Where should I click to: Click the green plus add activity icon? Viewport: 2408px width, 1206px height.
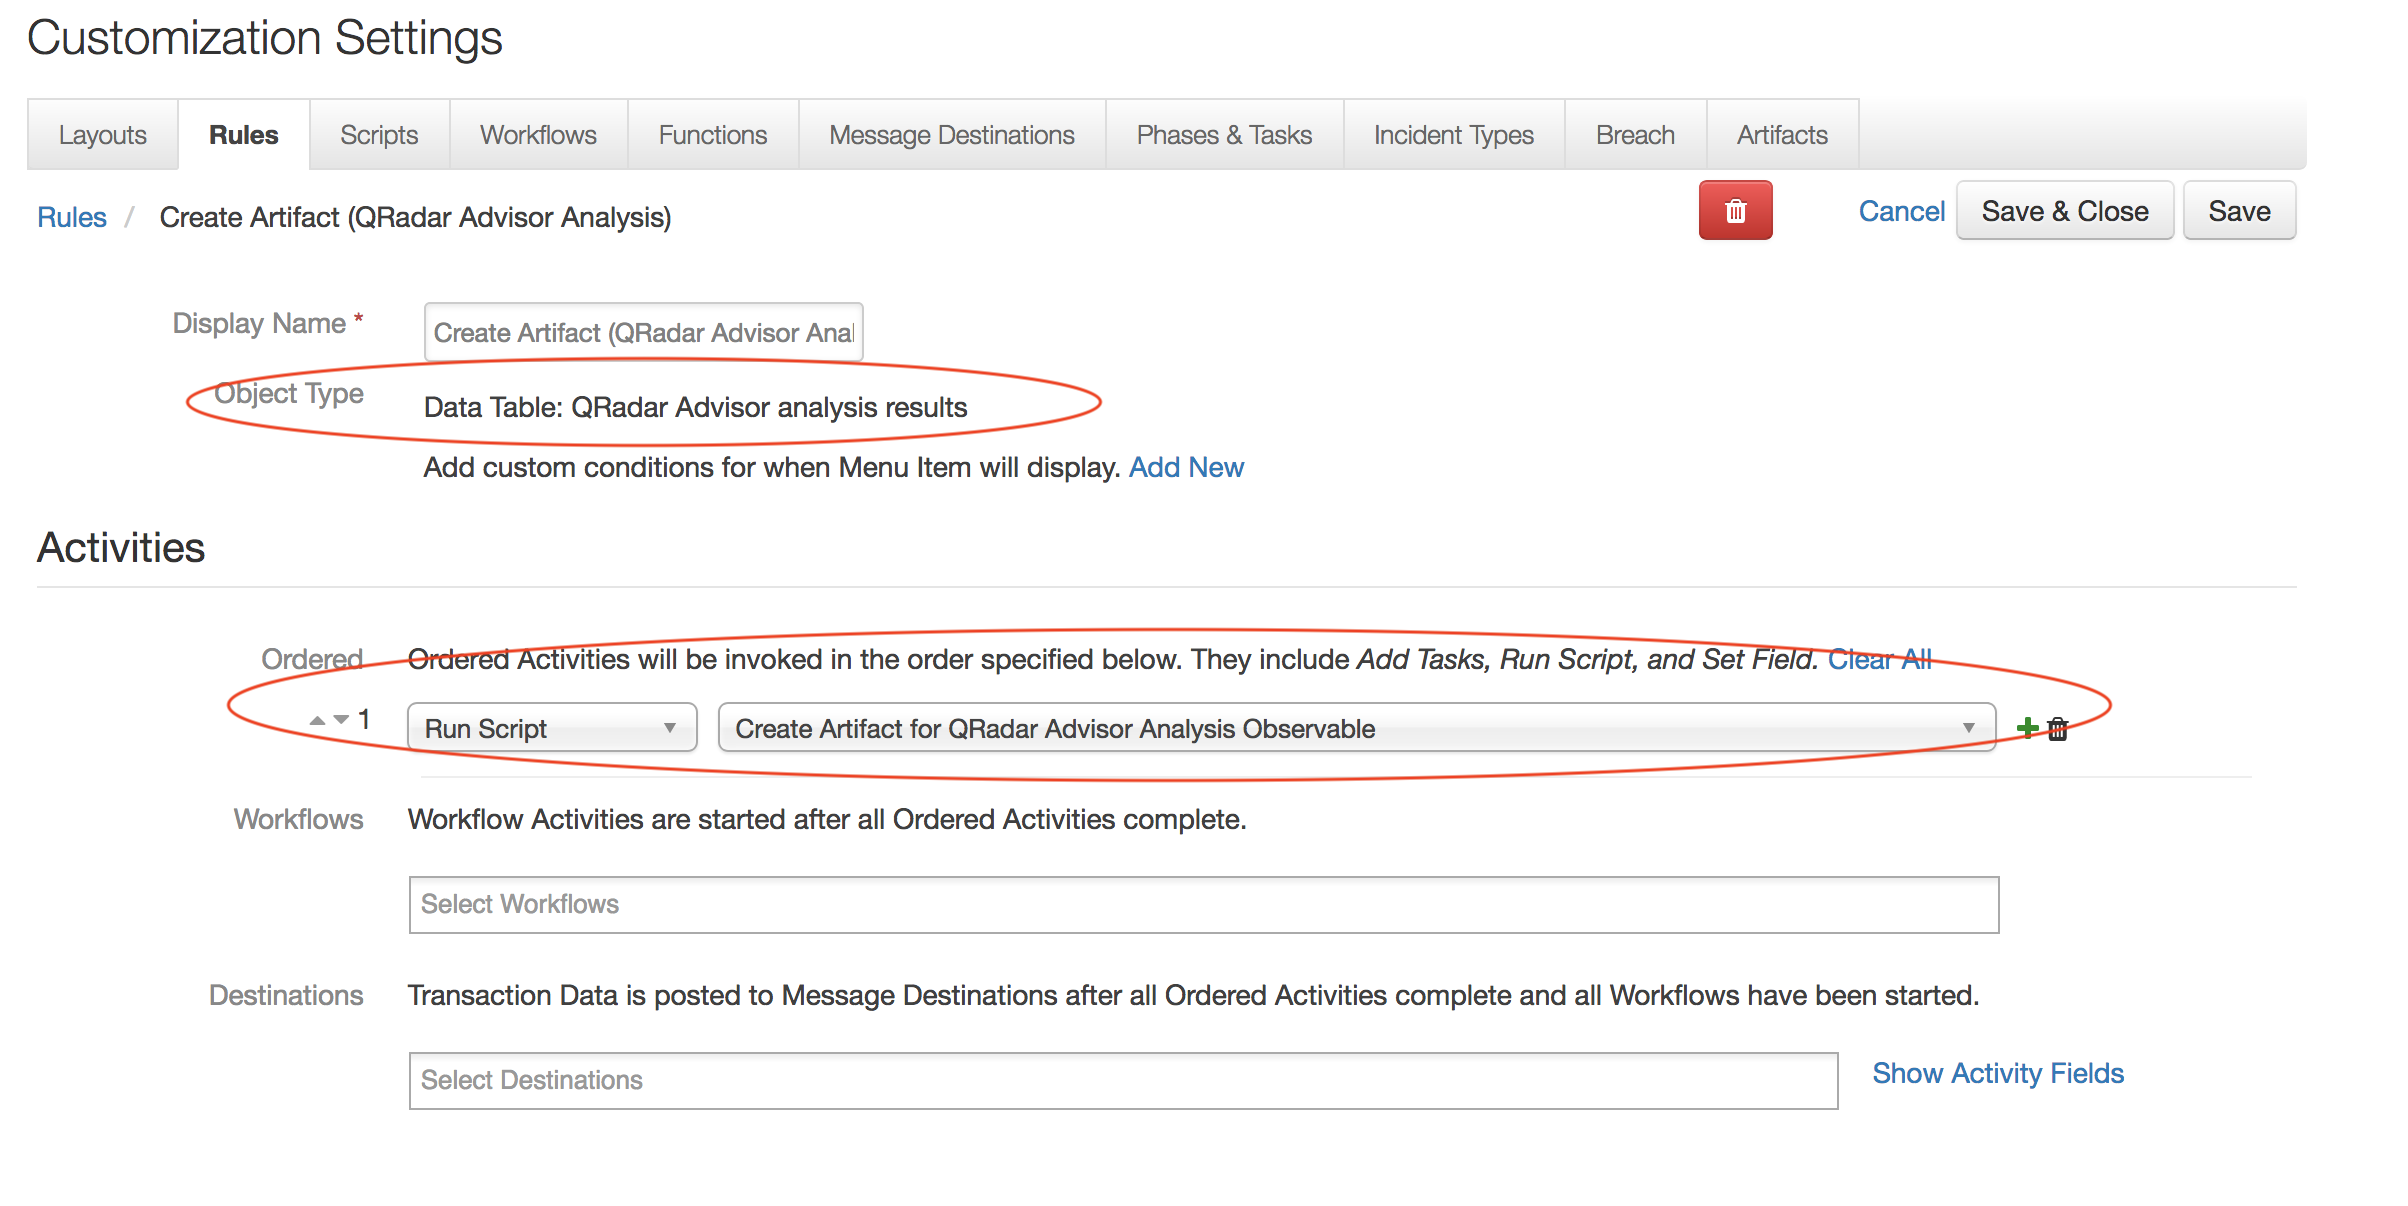point(2027,728)
